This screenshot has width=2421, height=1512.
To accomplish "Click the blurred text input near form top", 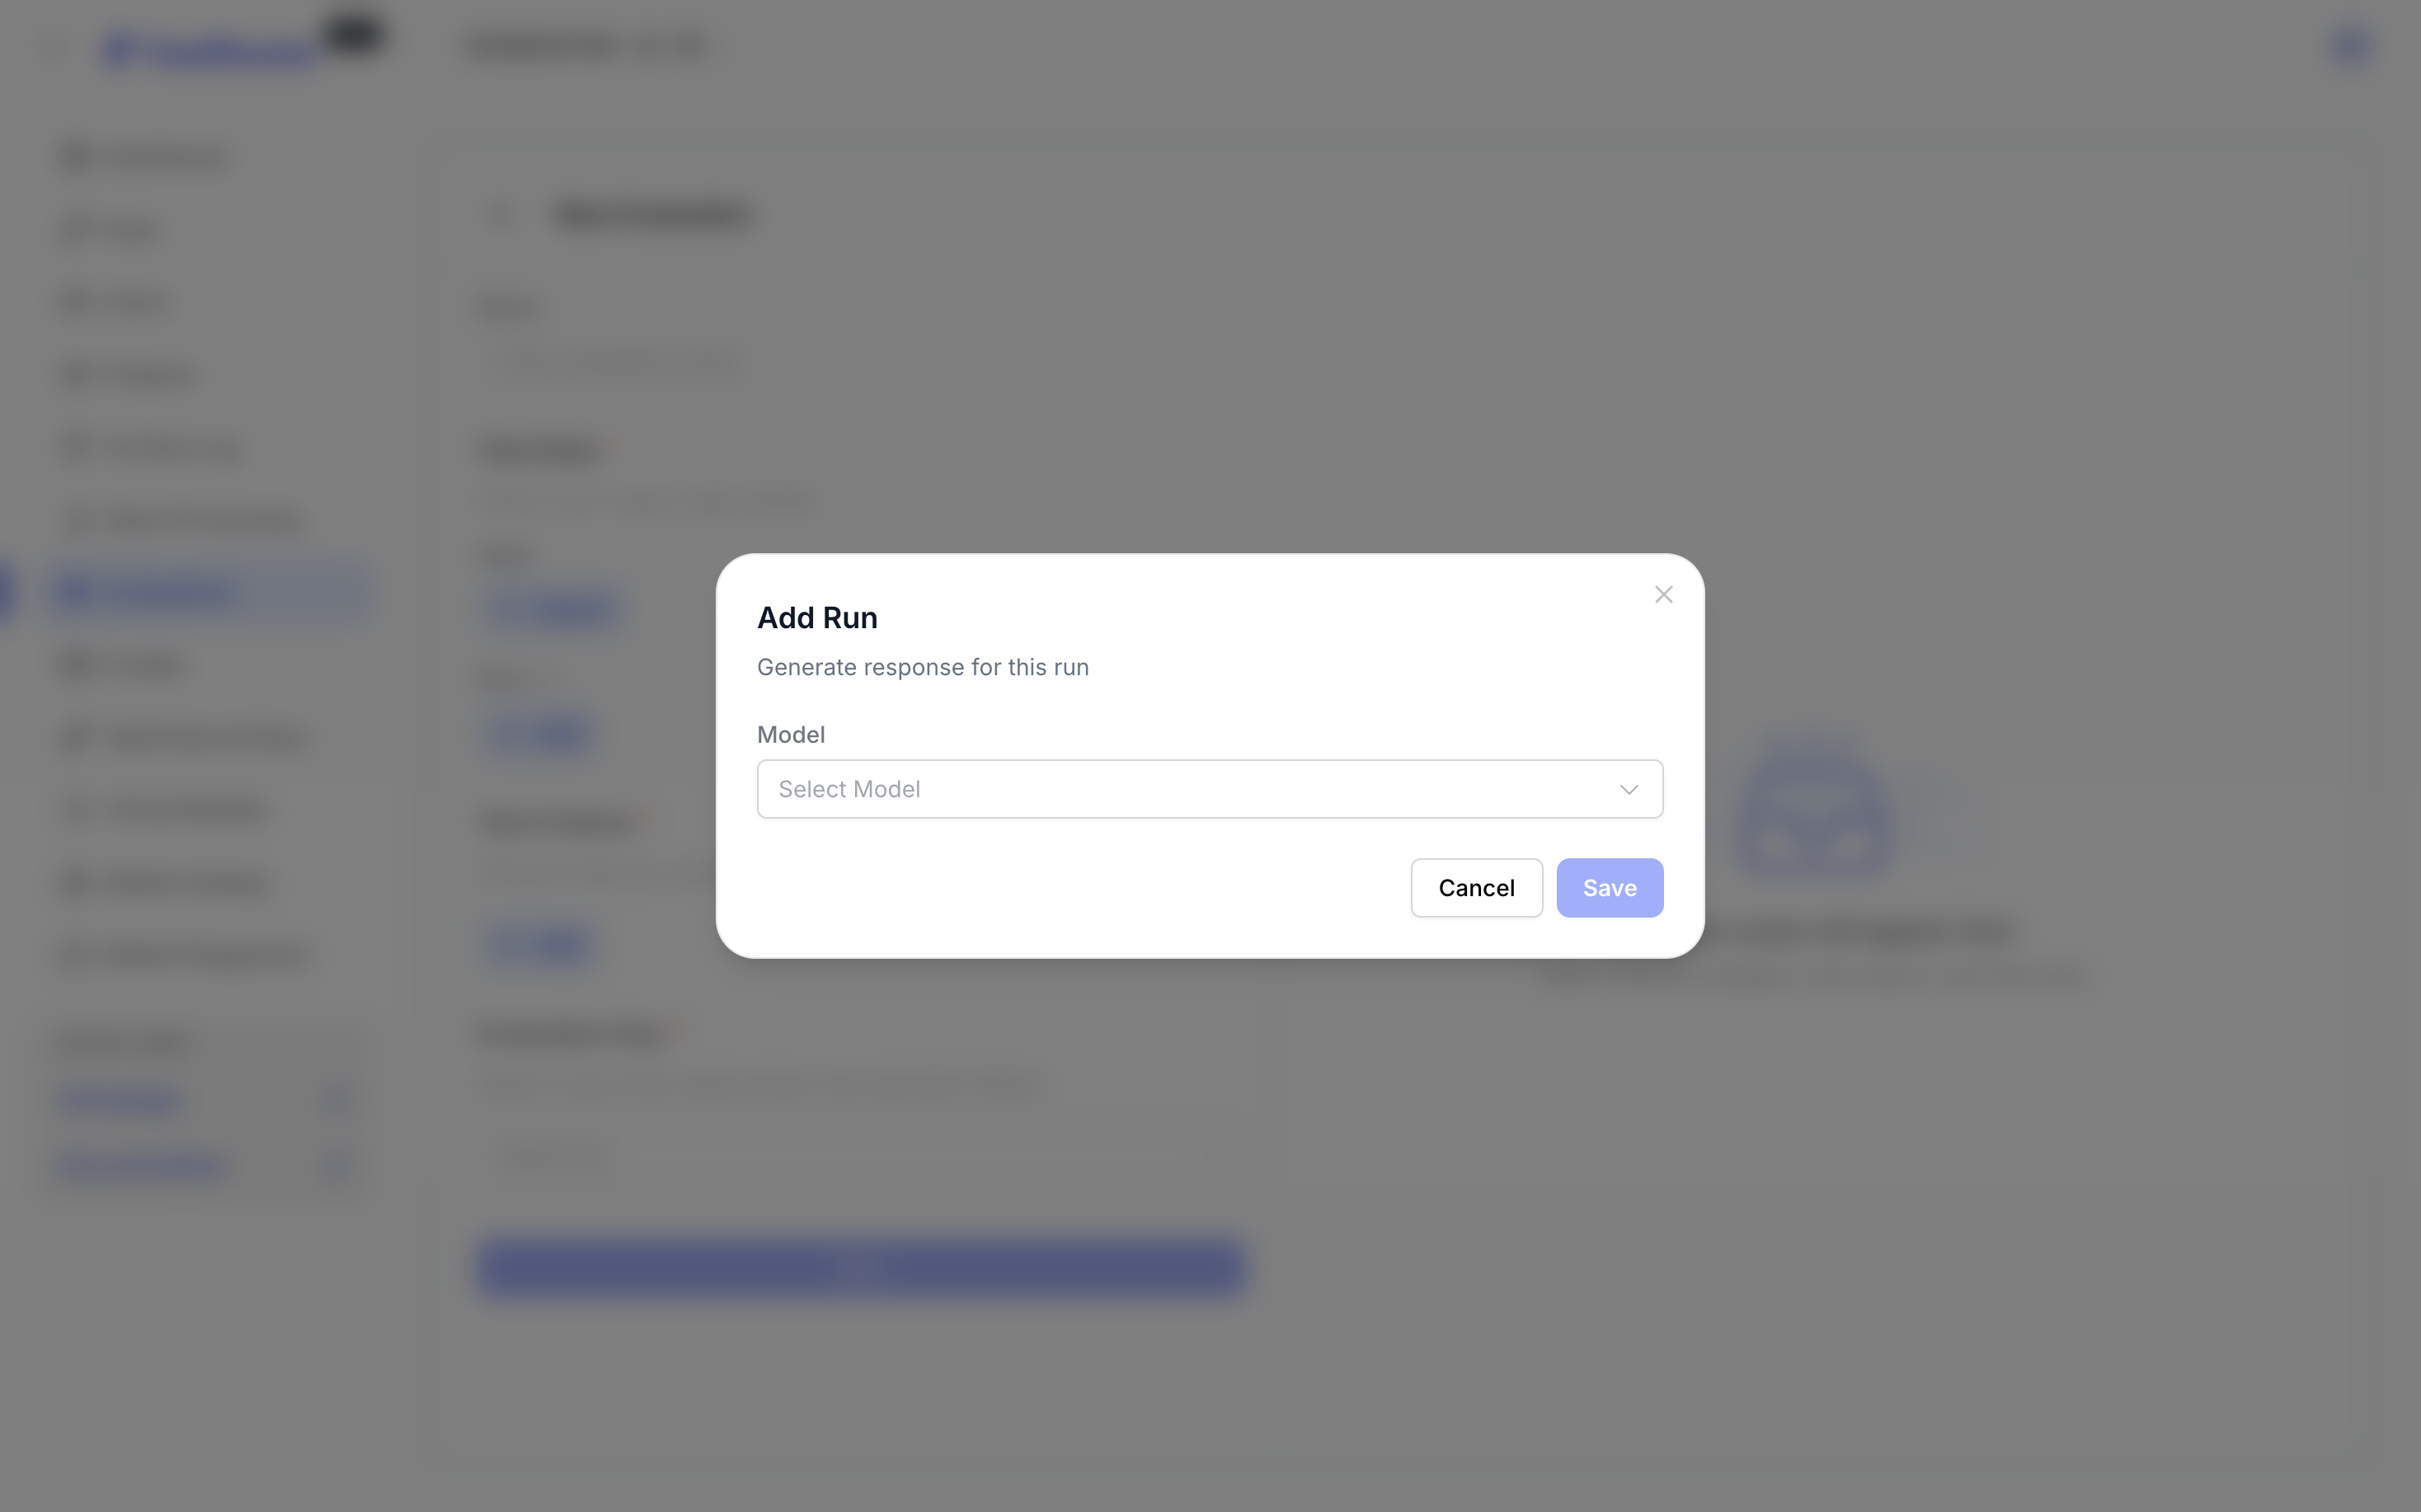I will point(870,362).
